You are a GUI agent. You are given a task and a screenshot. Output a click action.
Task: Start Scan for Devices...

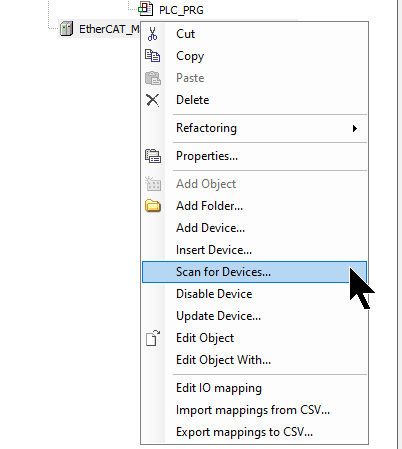click(255, 272)
